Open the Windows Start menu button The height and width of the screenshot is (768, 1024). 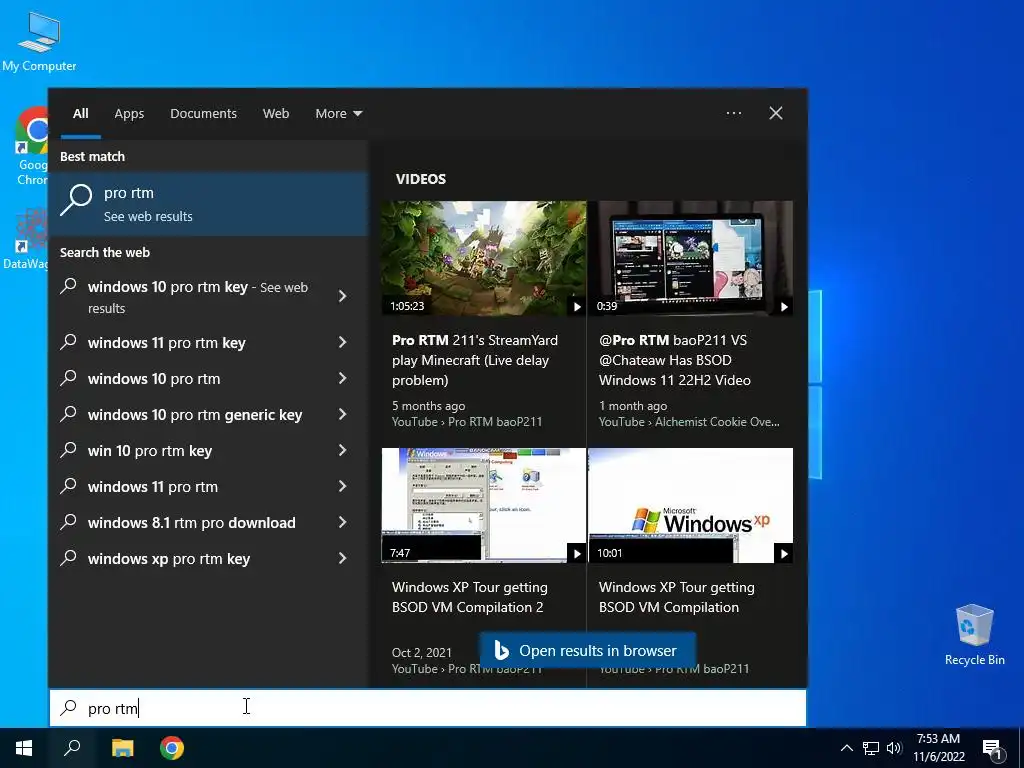24,748
